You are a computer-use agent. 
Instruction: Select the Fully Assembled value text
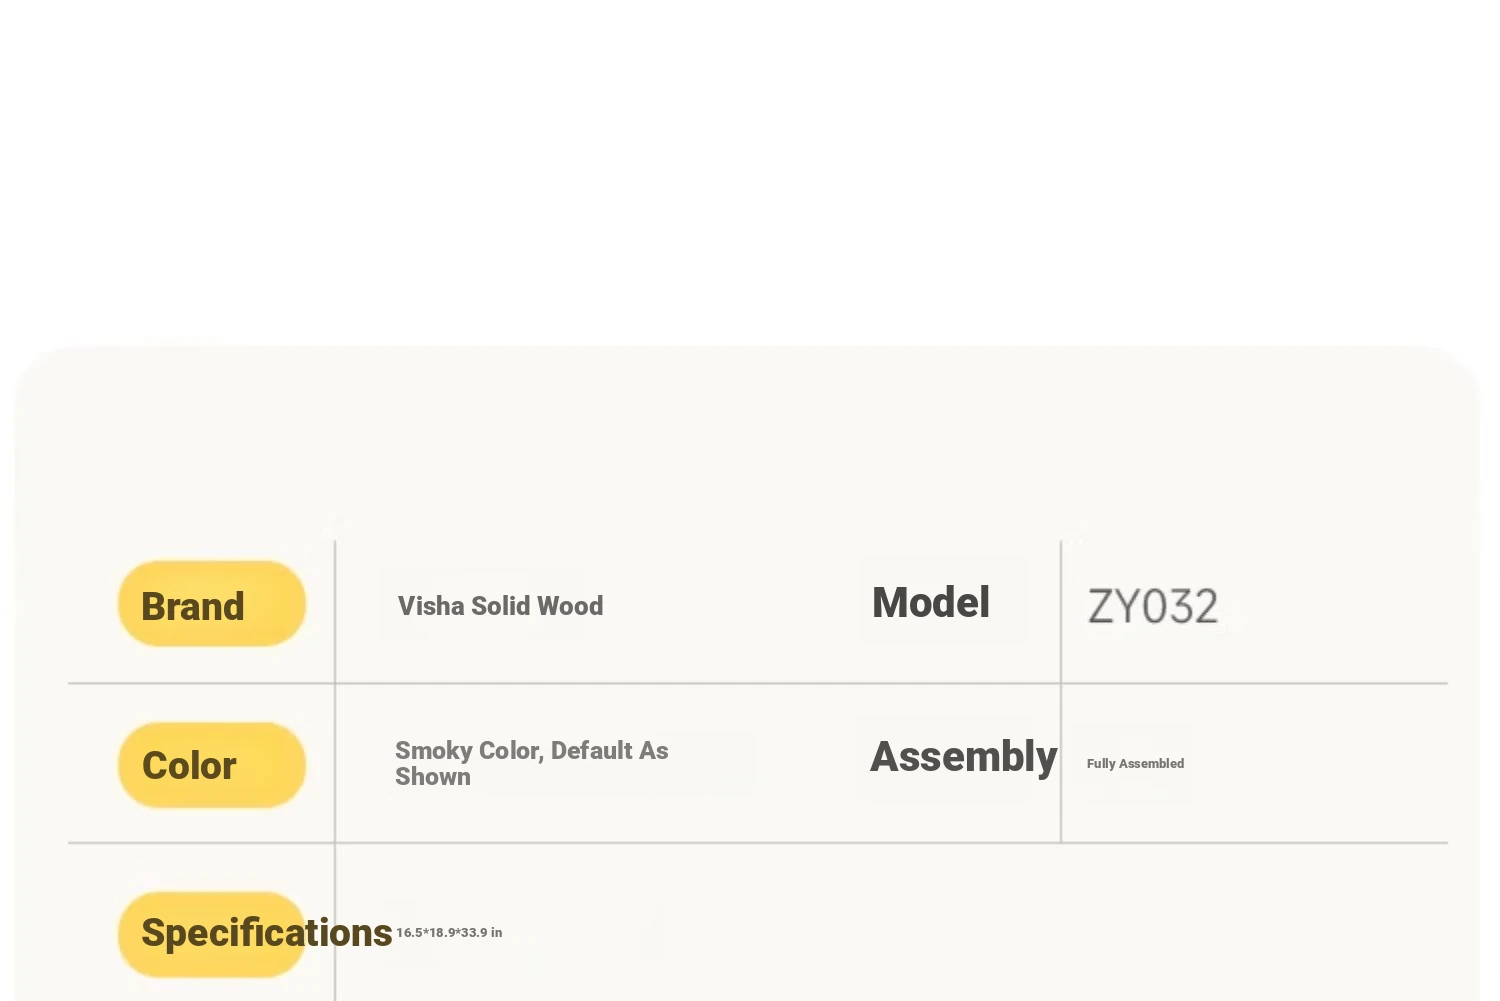coord(1135,763)
